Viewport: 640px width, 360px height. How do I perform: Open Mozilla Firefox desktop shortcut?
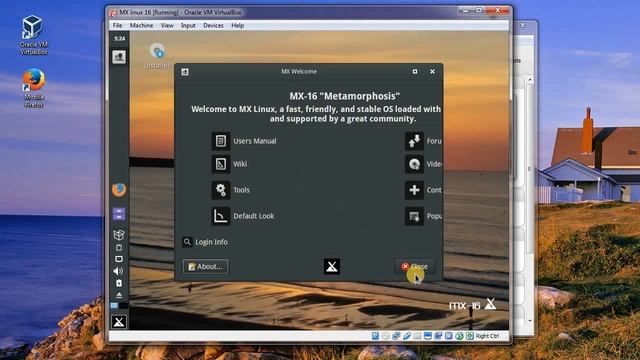33,88
